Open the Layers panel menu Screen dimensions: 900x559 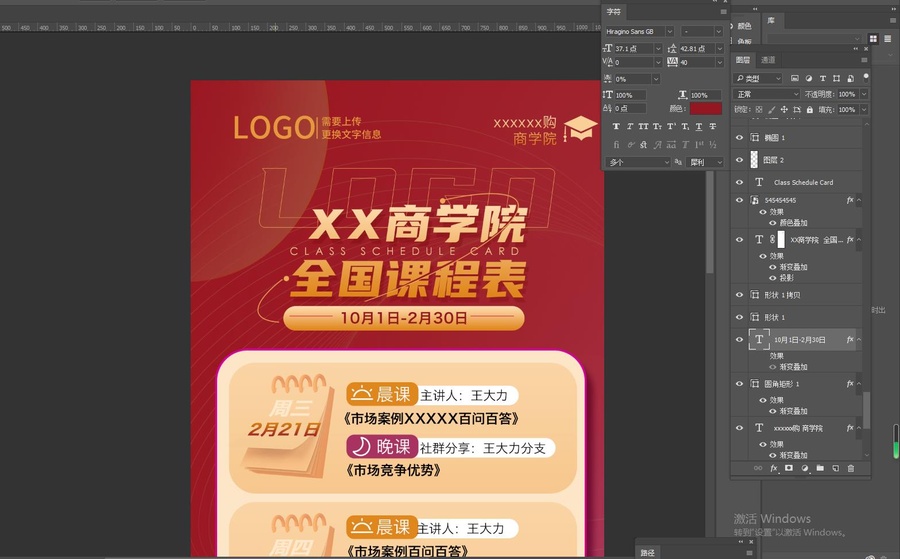click(x=864, y=60)
